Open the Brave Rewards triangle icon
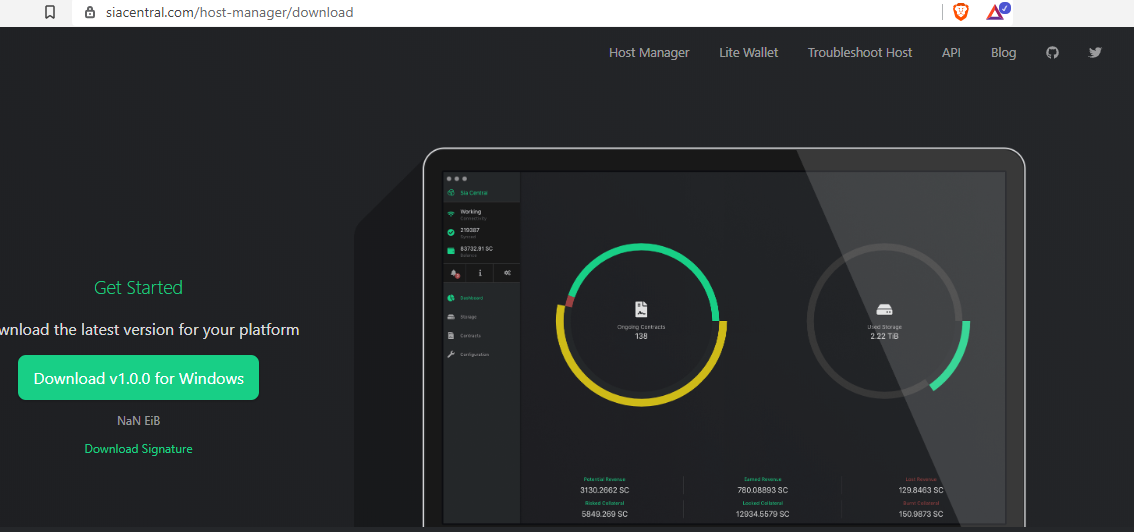 997,12
